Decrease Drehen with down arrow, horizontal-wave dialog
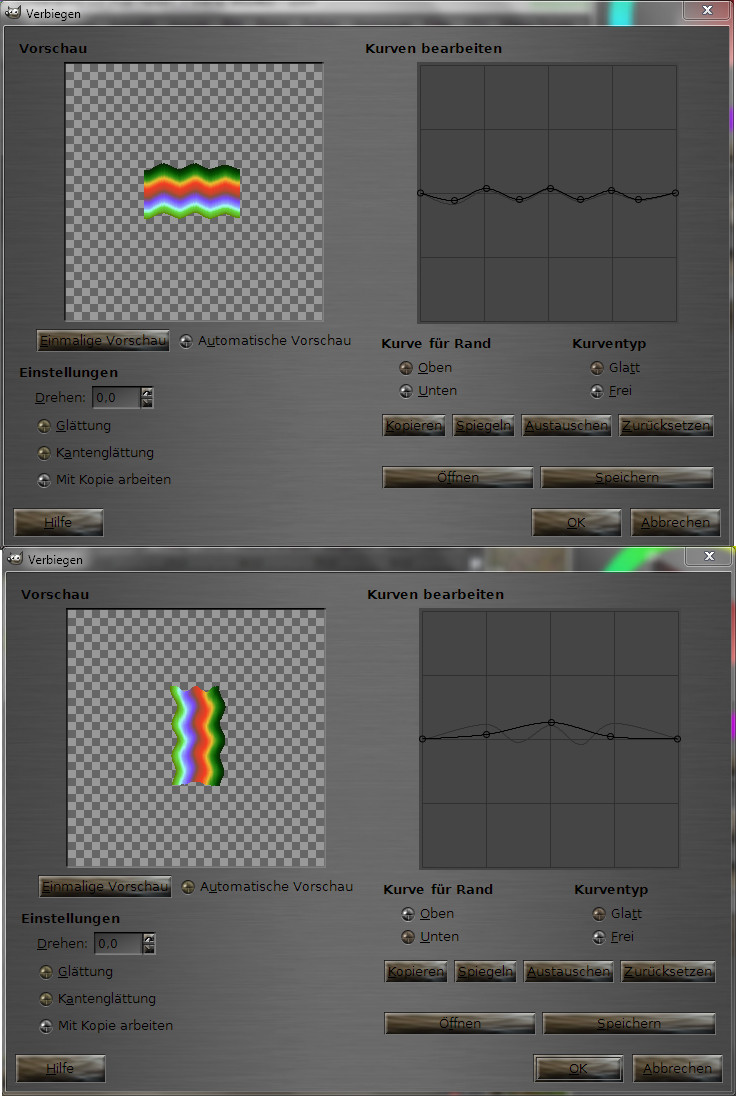The height and width of the screenshot is (1096, 736). [147, 403]
